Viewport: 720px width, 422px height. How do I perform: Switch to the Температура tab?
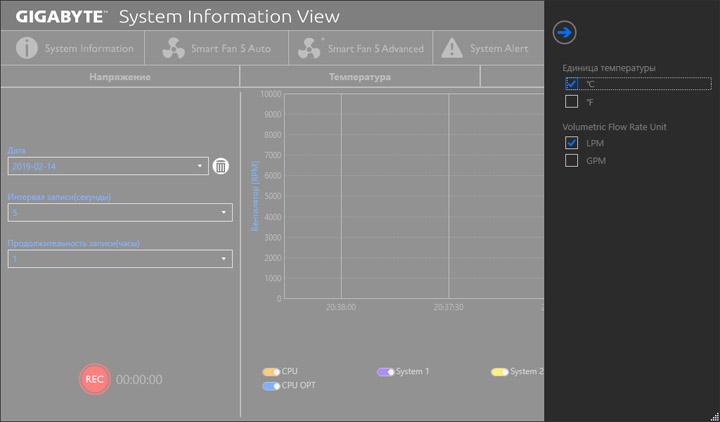point(360,77)
